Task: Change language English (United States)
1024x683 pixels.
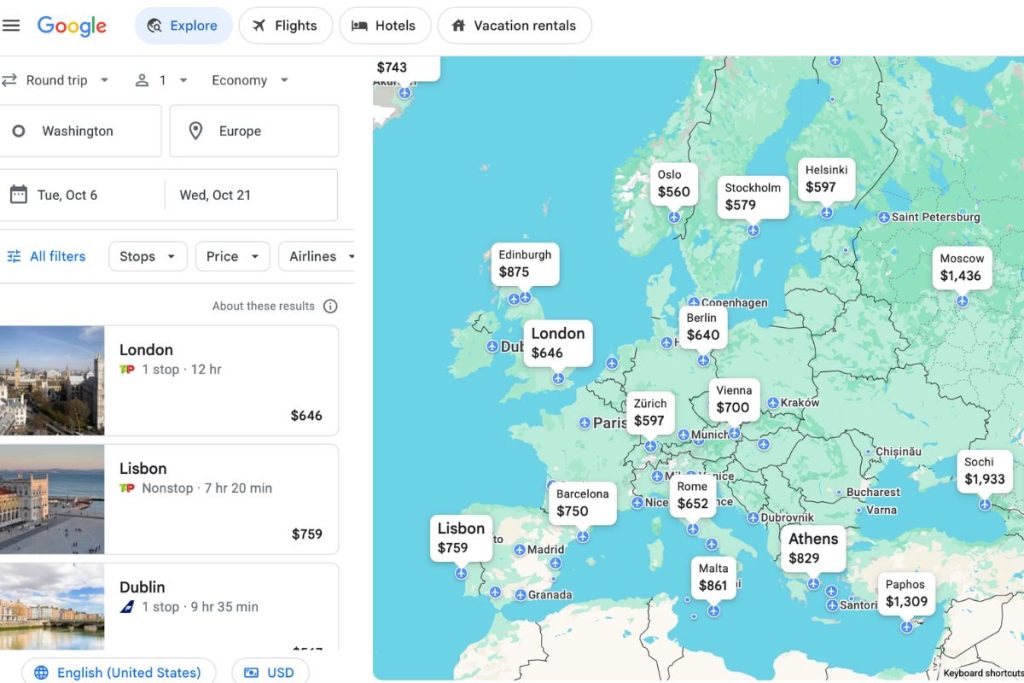Action: click(x=119, y=672)
